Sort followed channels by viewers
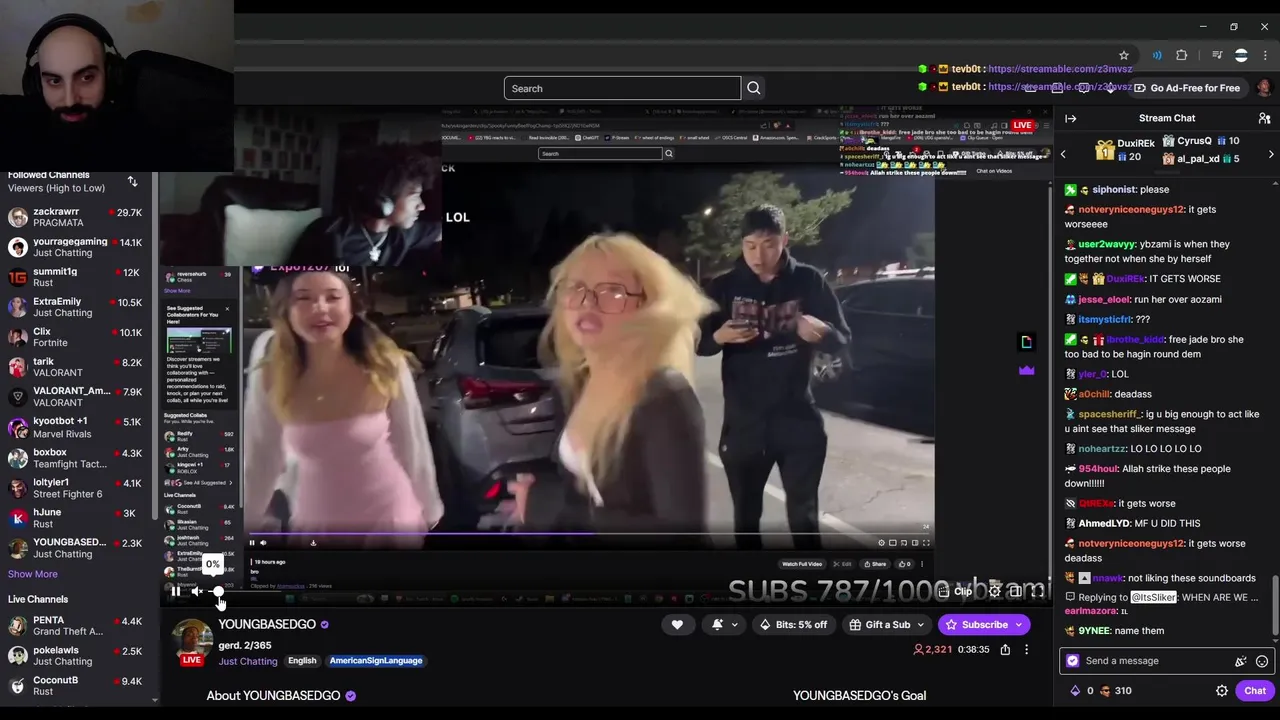Screen dimensions: 1280x720 click(132, 181)
